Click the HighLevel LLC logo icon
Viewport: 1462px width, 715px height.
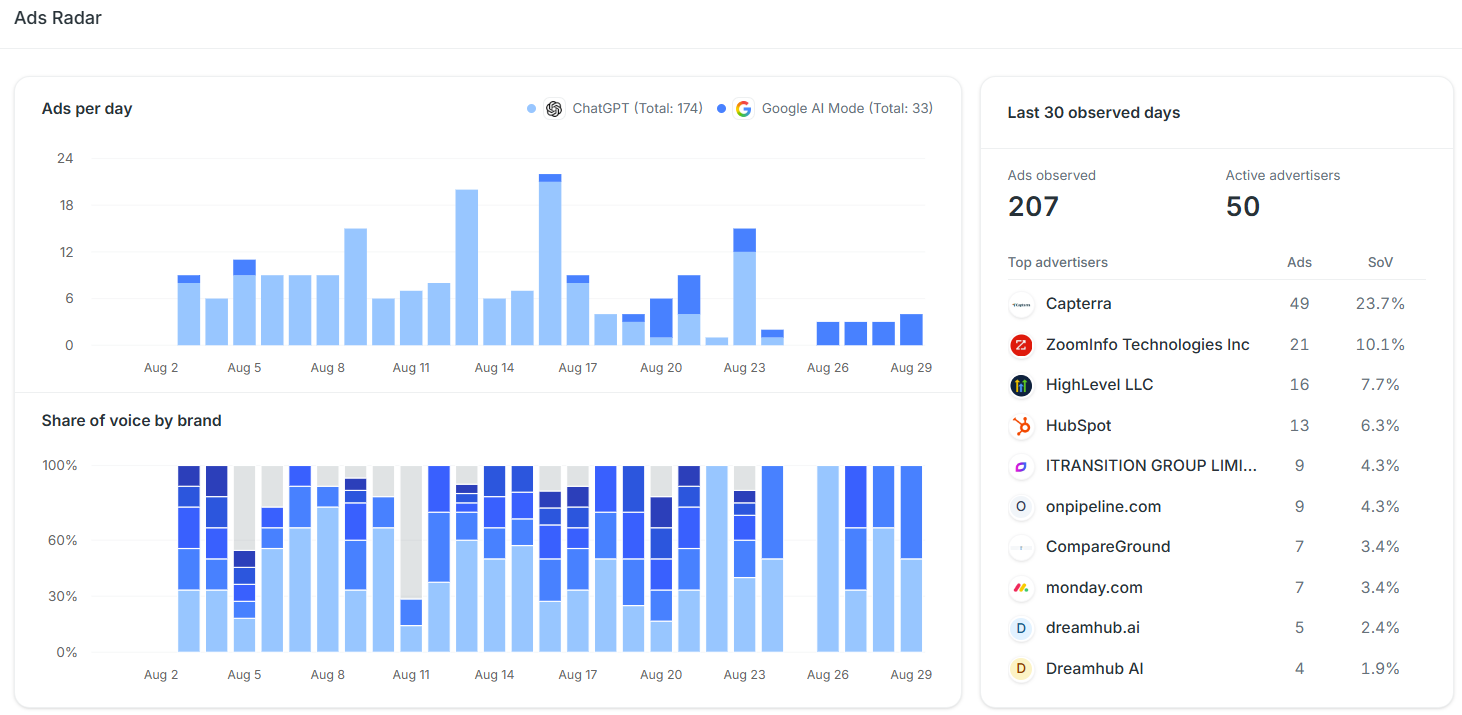tap(1021, 385)
